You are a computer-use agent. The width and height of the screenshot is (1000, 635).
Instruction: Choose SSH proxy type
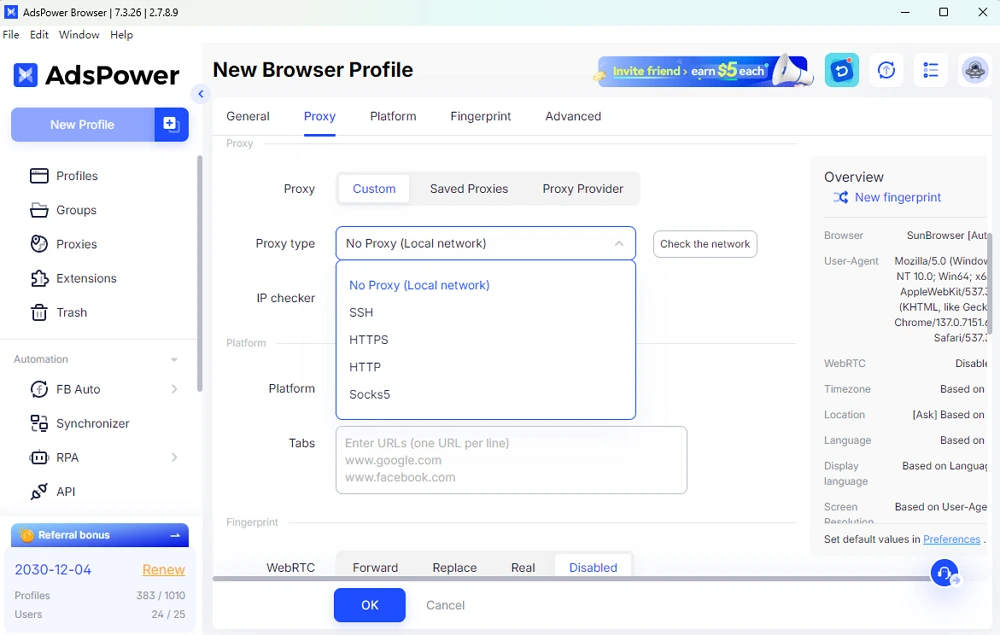point(486,313)
